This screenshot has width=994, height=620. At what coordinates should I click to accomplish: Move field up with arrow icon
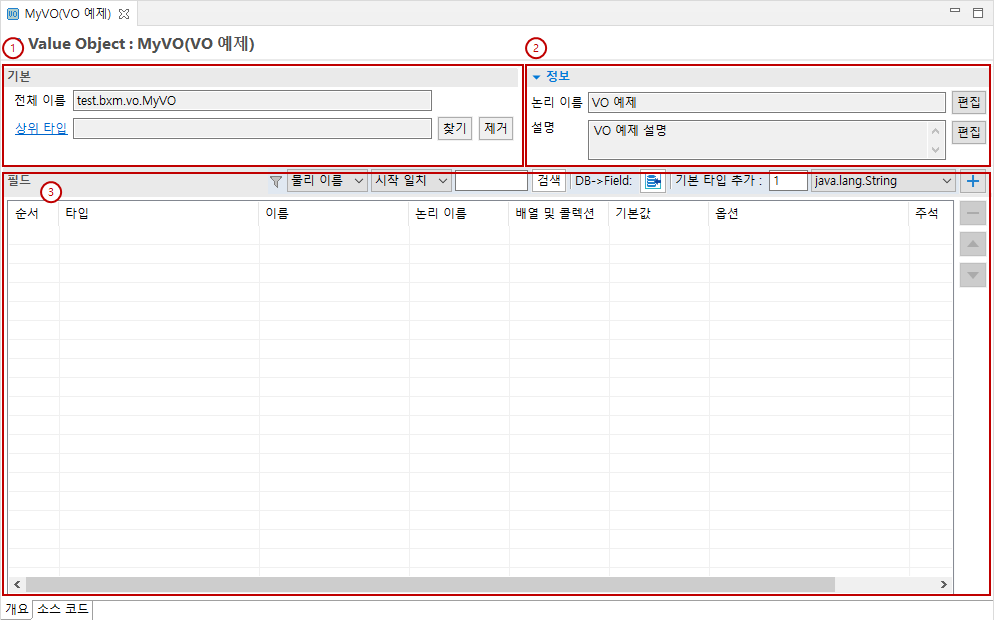[972, 244]
